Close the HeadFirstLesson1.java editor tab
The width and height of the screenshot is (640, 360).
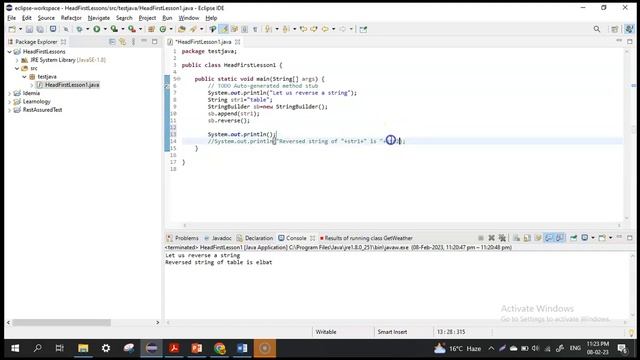point(238,42)
